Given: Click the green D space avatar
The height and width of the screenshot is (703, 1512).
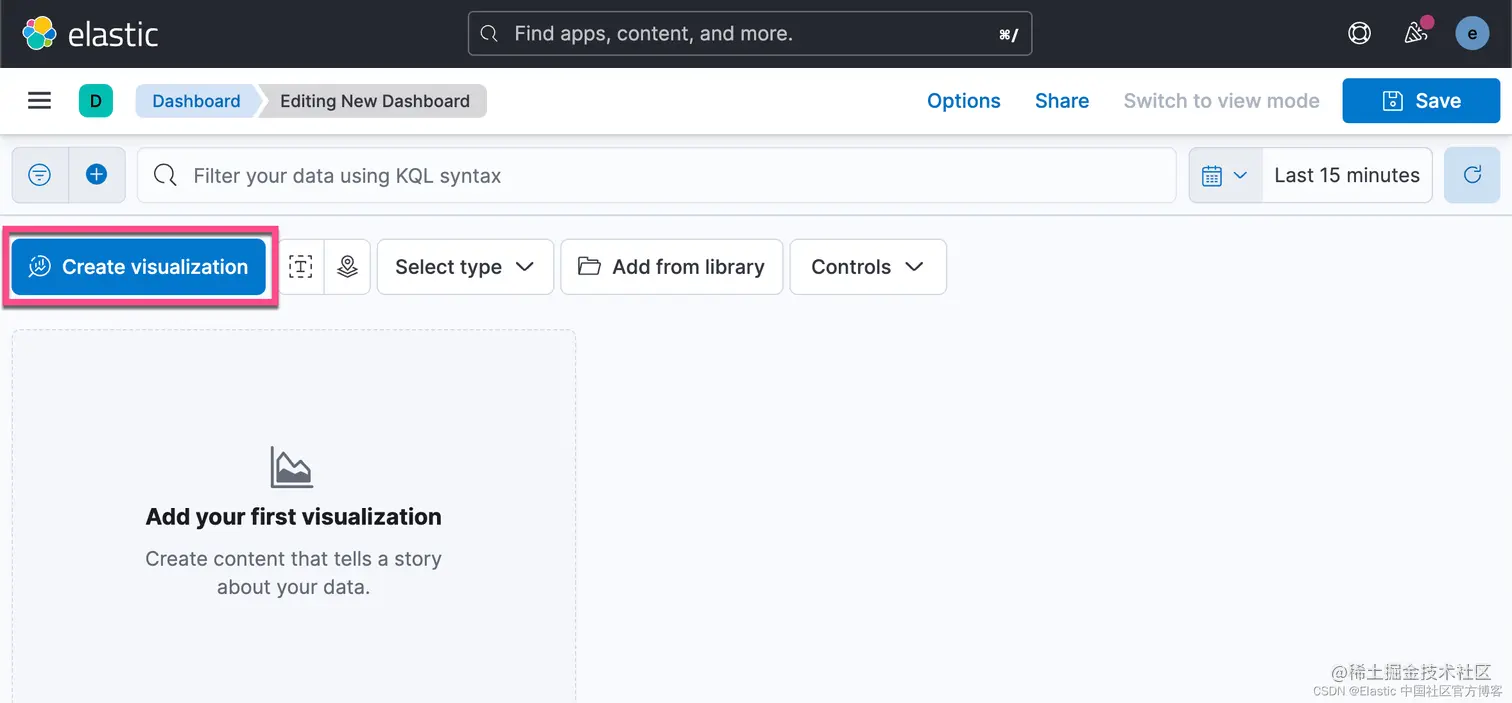Looking at the screenshot, I should [96, 101].
